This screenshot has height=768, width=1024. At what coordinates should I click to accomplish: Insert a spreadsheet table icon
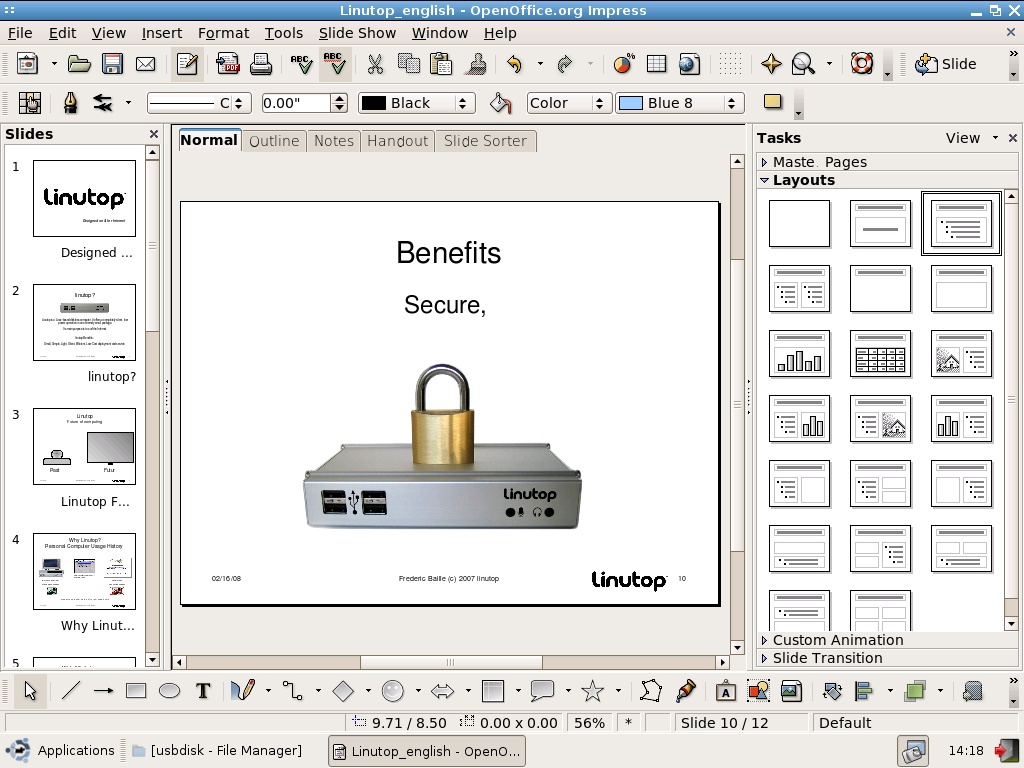pyautogui.click(x=656, y=64)
